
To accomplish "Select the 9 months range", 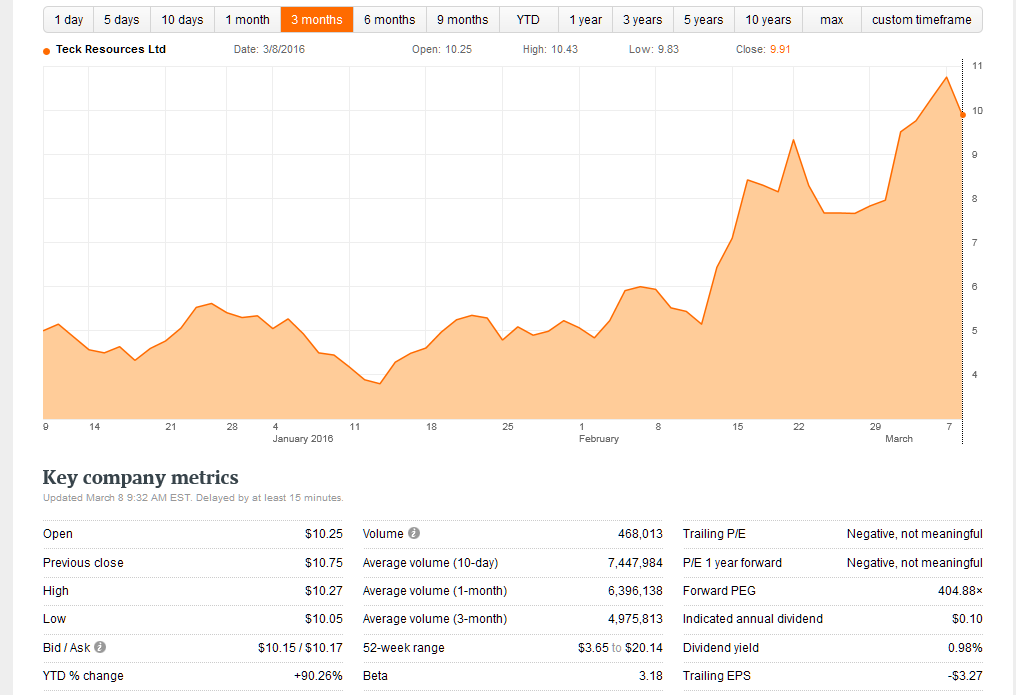I will (x=462, y=20).
